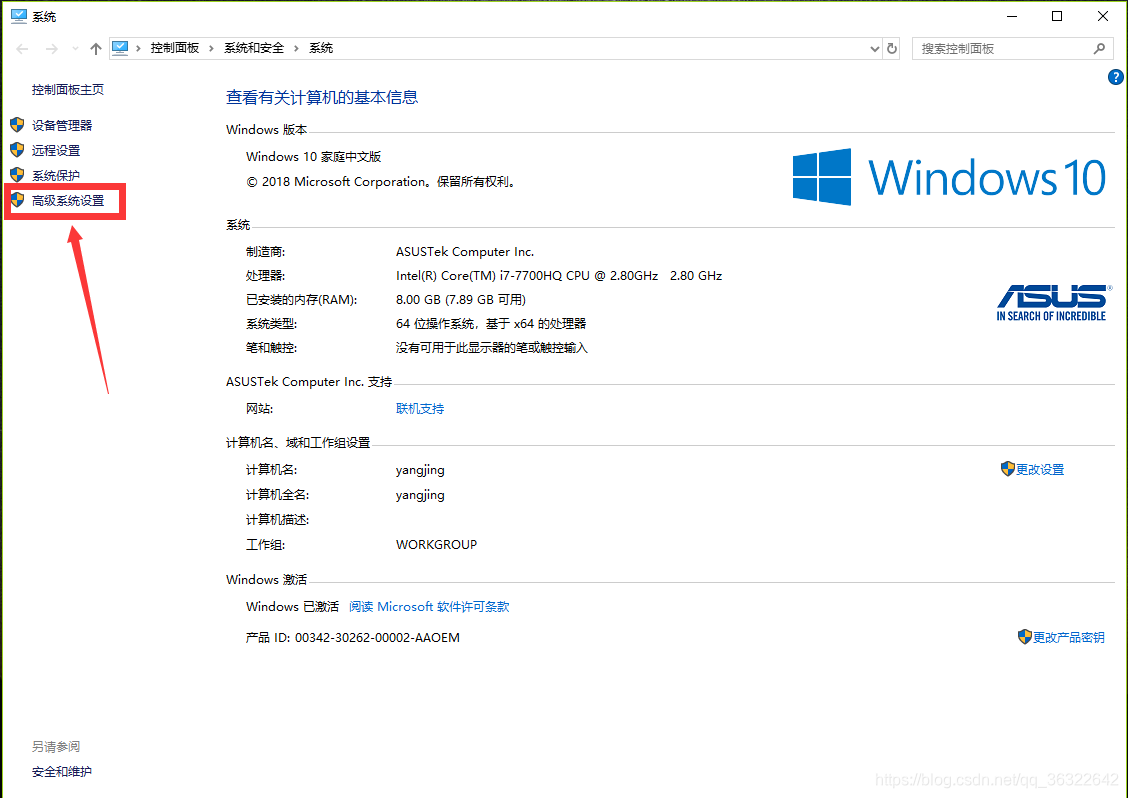Close the 系统 window

coord(1103,16)
